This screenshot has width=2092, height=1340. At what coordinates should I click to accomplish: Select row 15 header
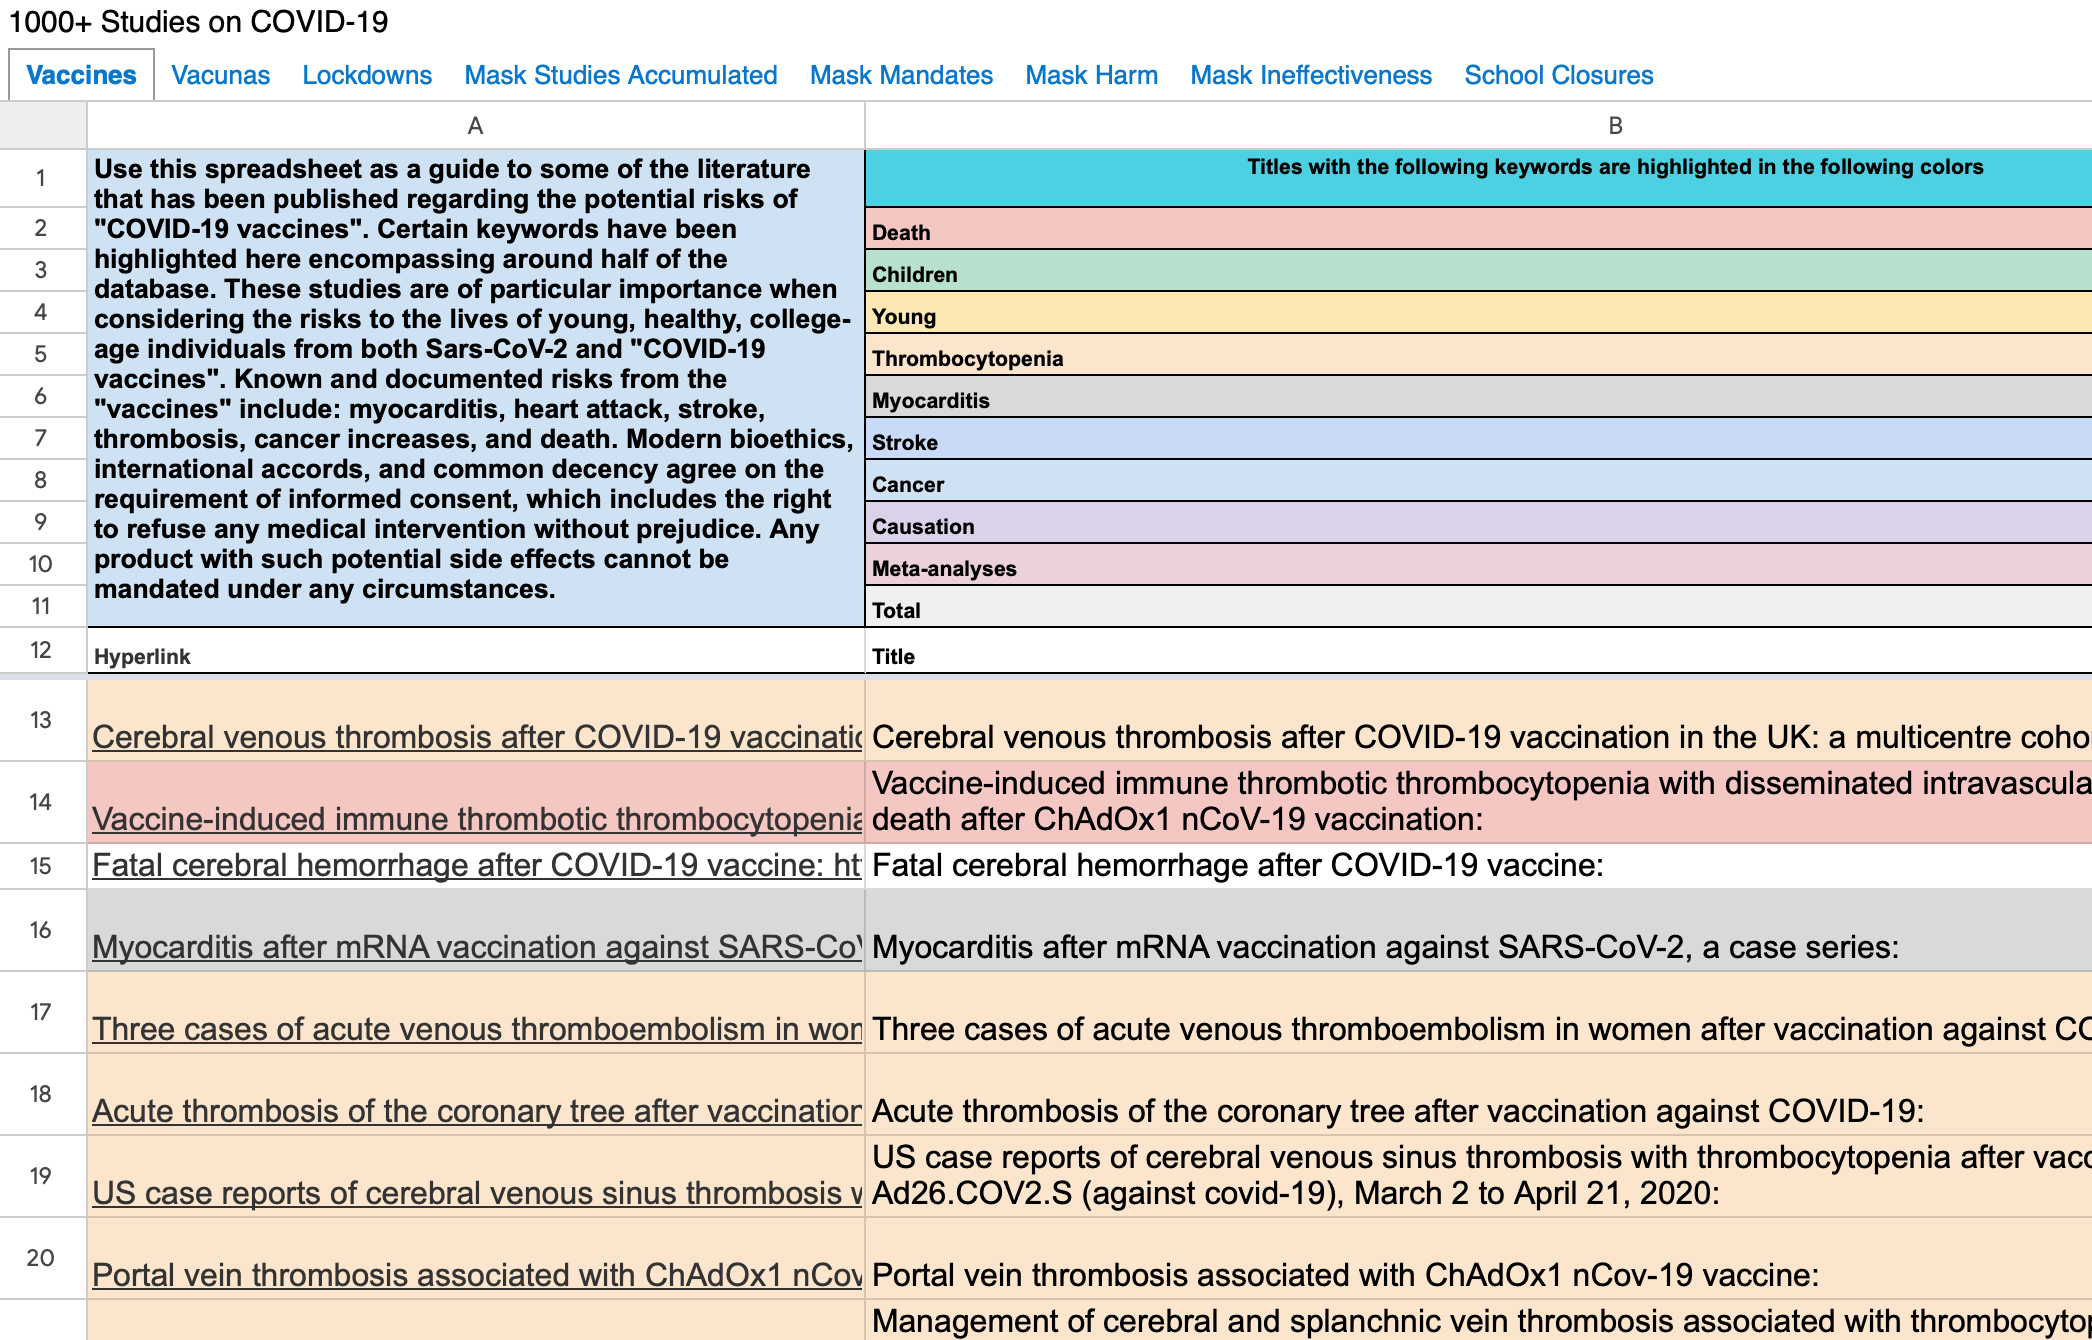click(41, 866)
